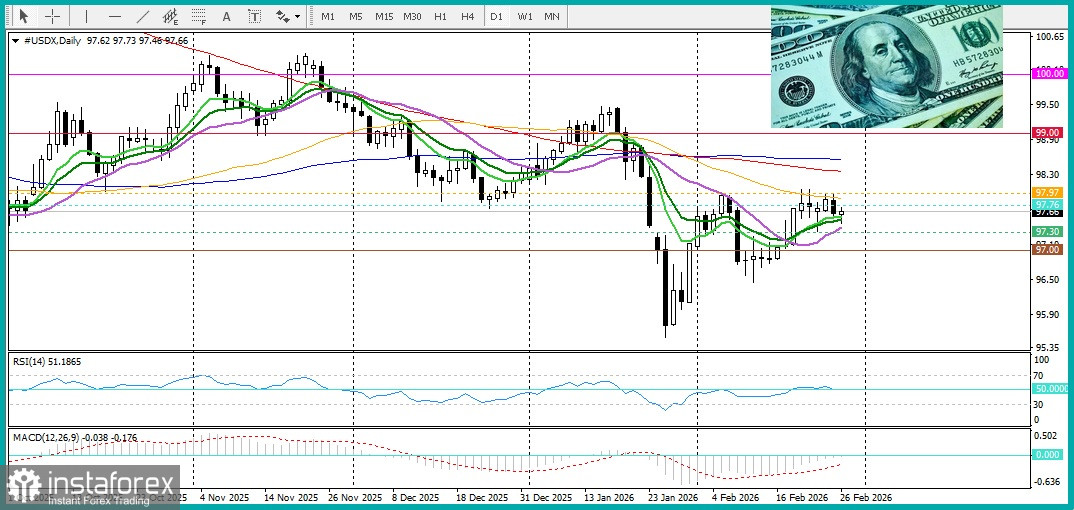This screenshot has height=510, width=1074.
Task: Select the text label tool
Action: click(x=254, y=16)
